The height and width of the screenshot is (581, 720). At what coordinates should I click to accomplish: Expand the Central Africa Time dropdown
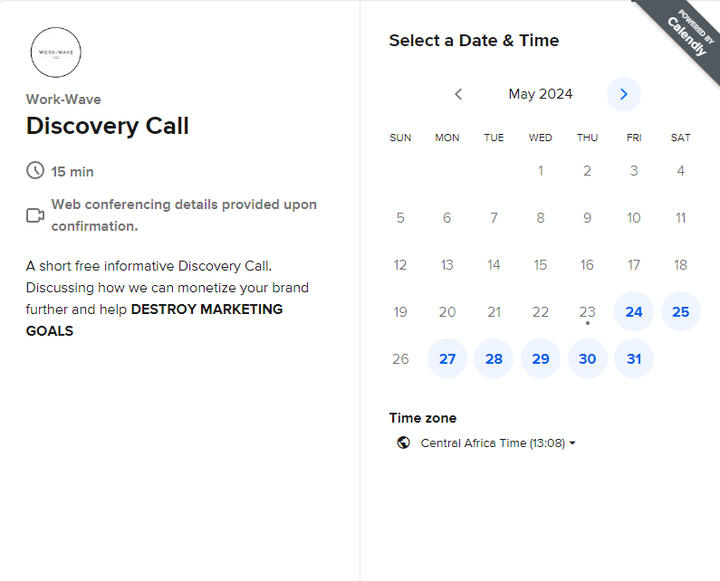(492, 443)
